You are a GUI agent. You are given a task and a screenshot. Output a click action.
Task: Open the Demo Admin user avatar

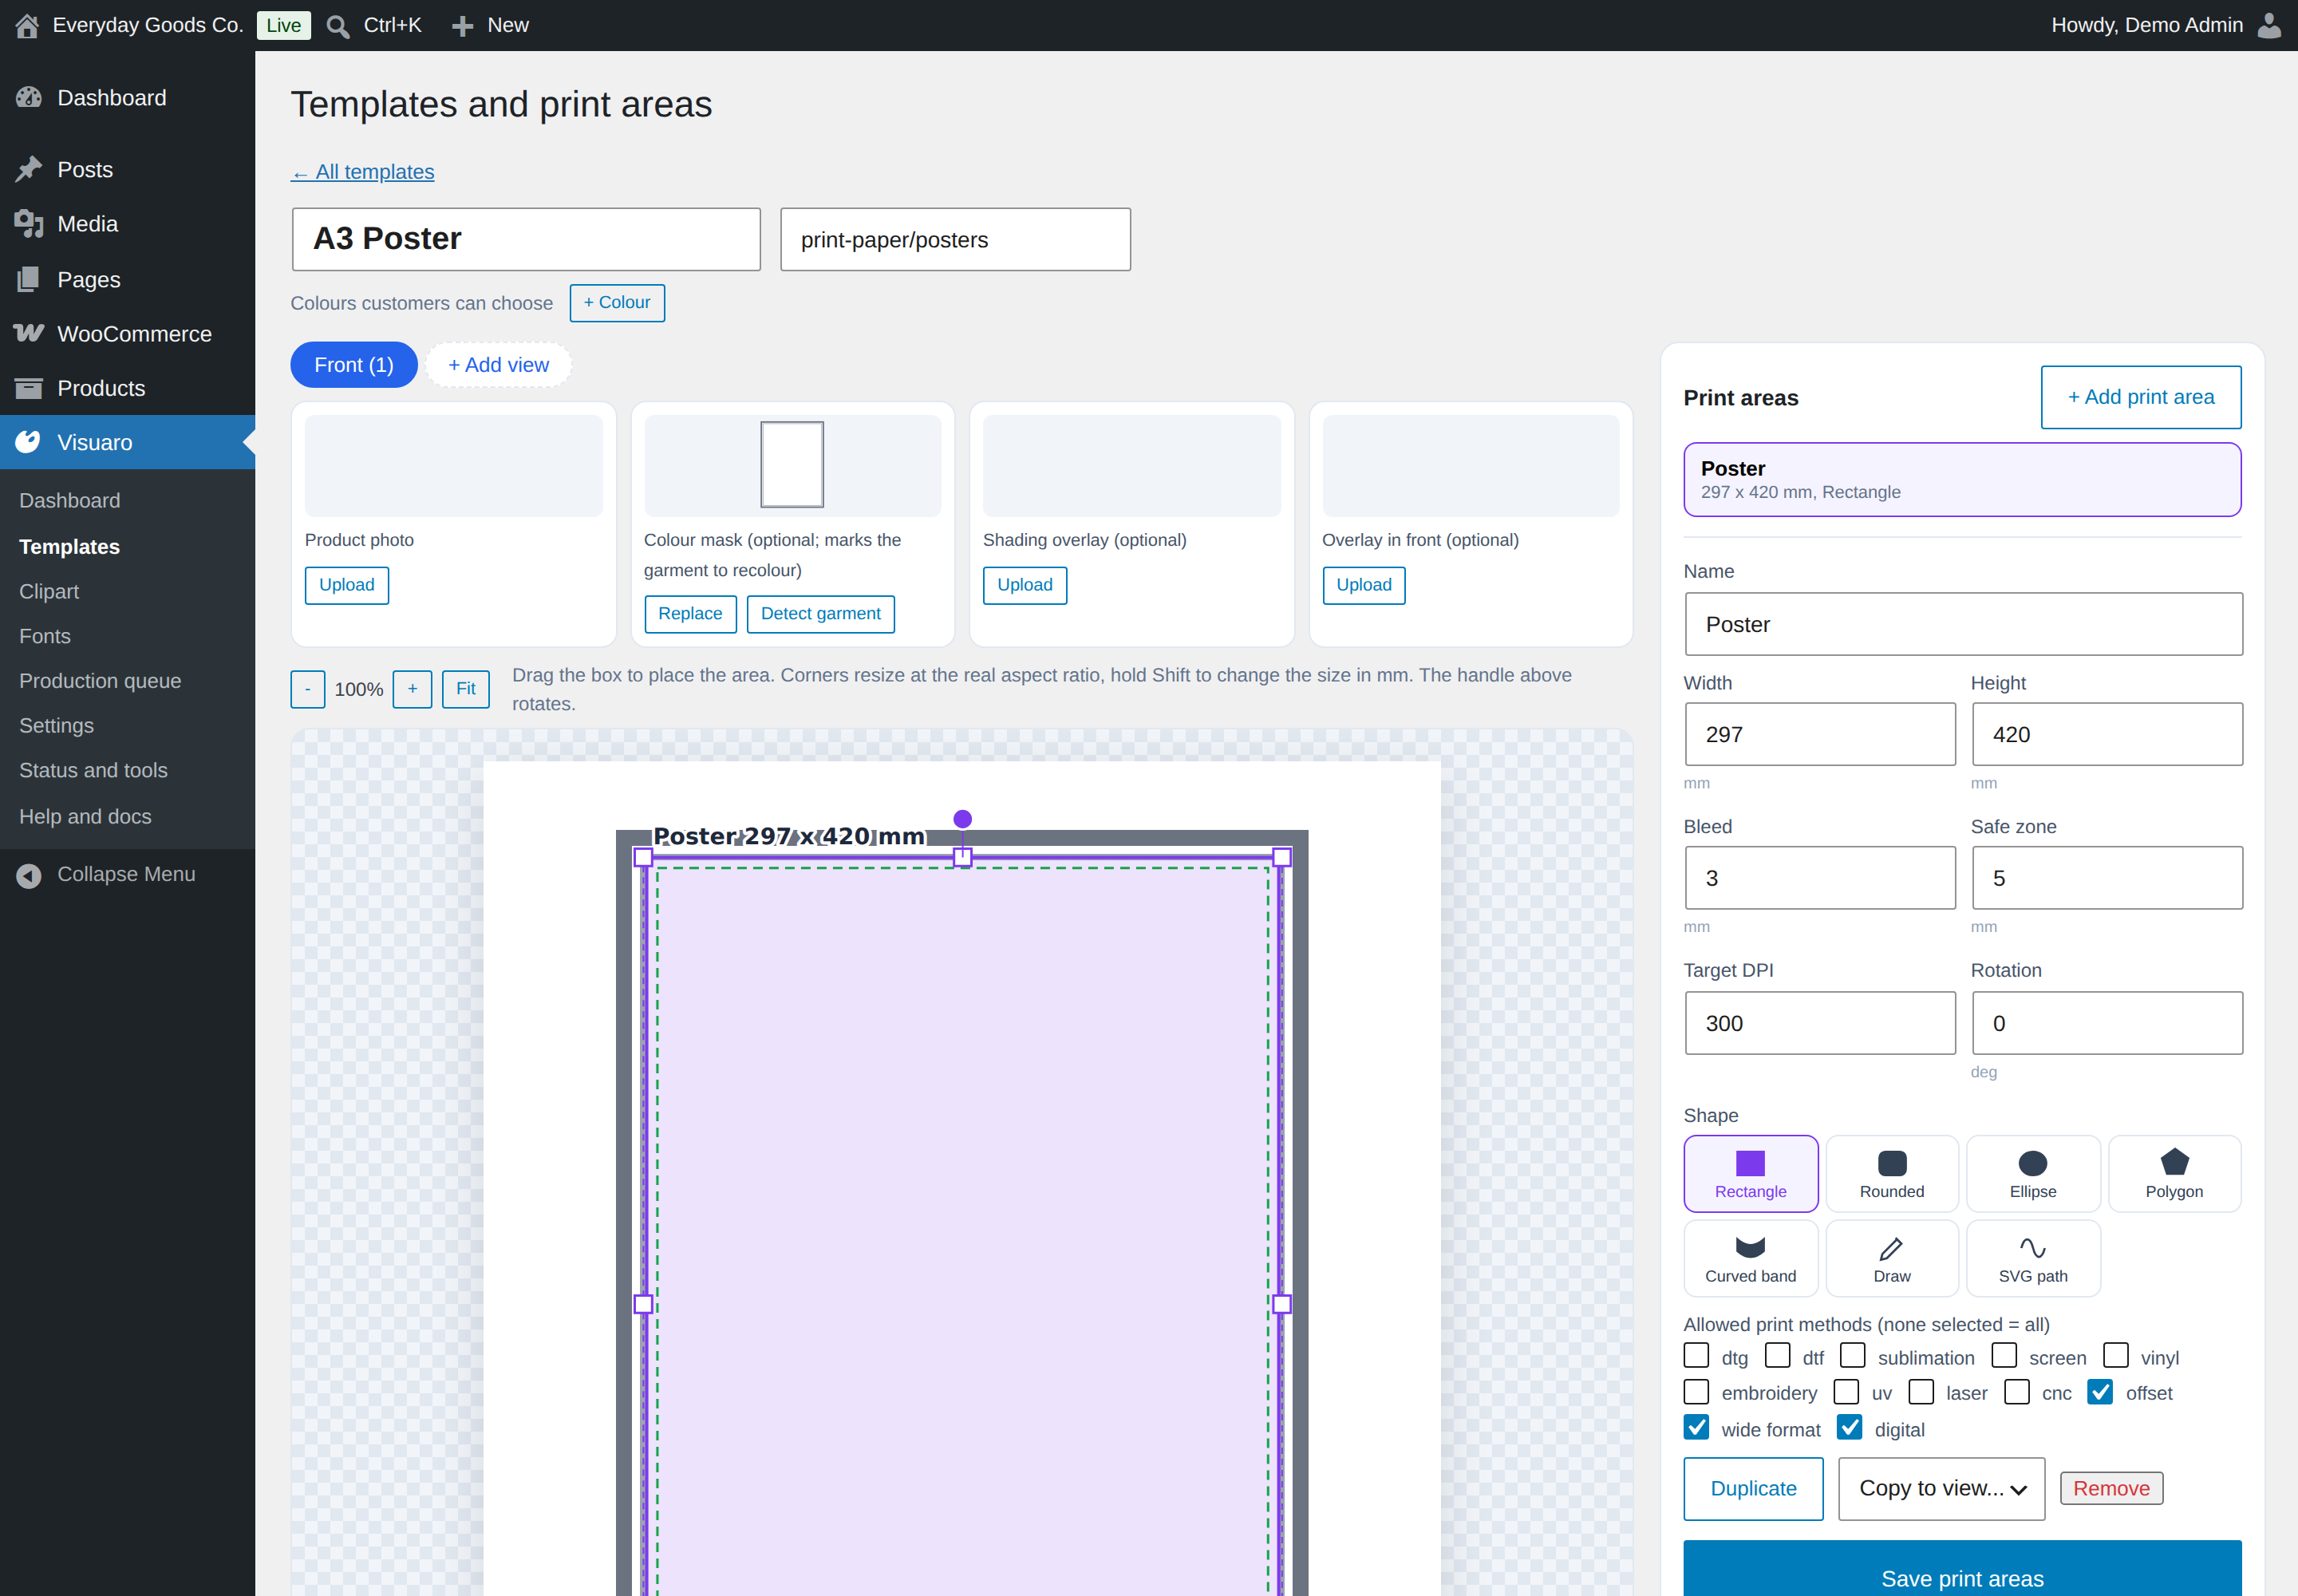click(2269, 25)
